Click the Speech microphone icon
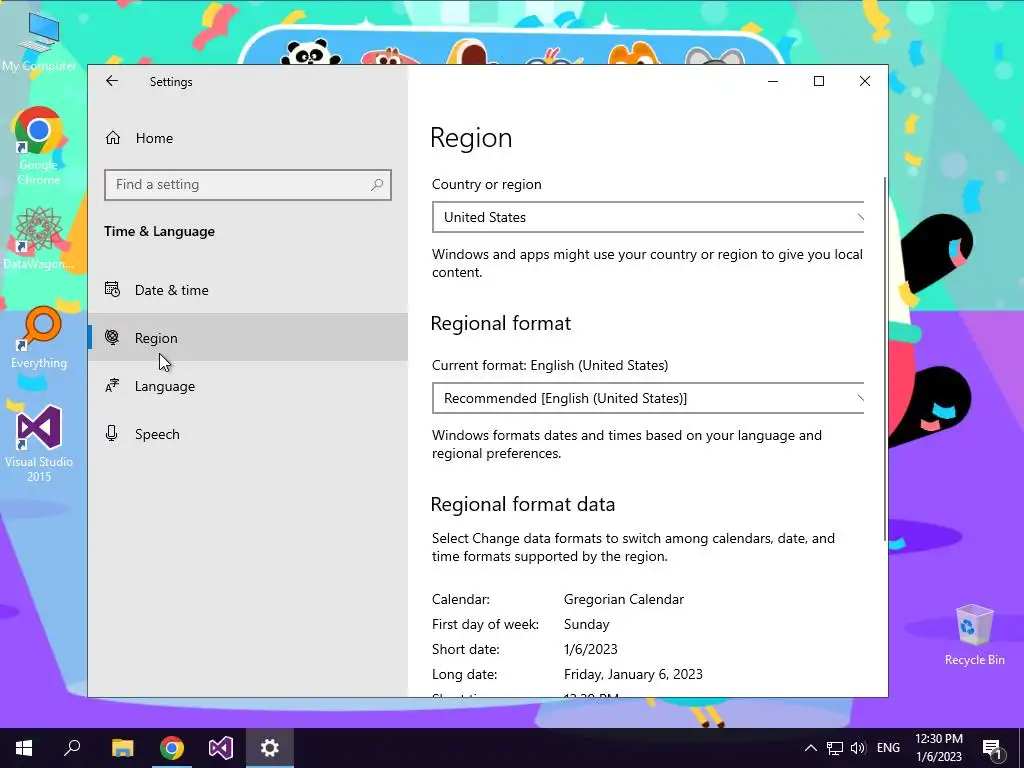 pyautogui.click(x=112, y=434)
